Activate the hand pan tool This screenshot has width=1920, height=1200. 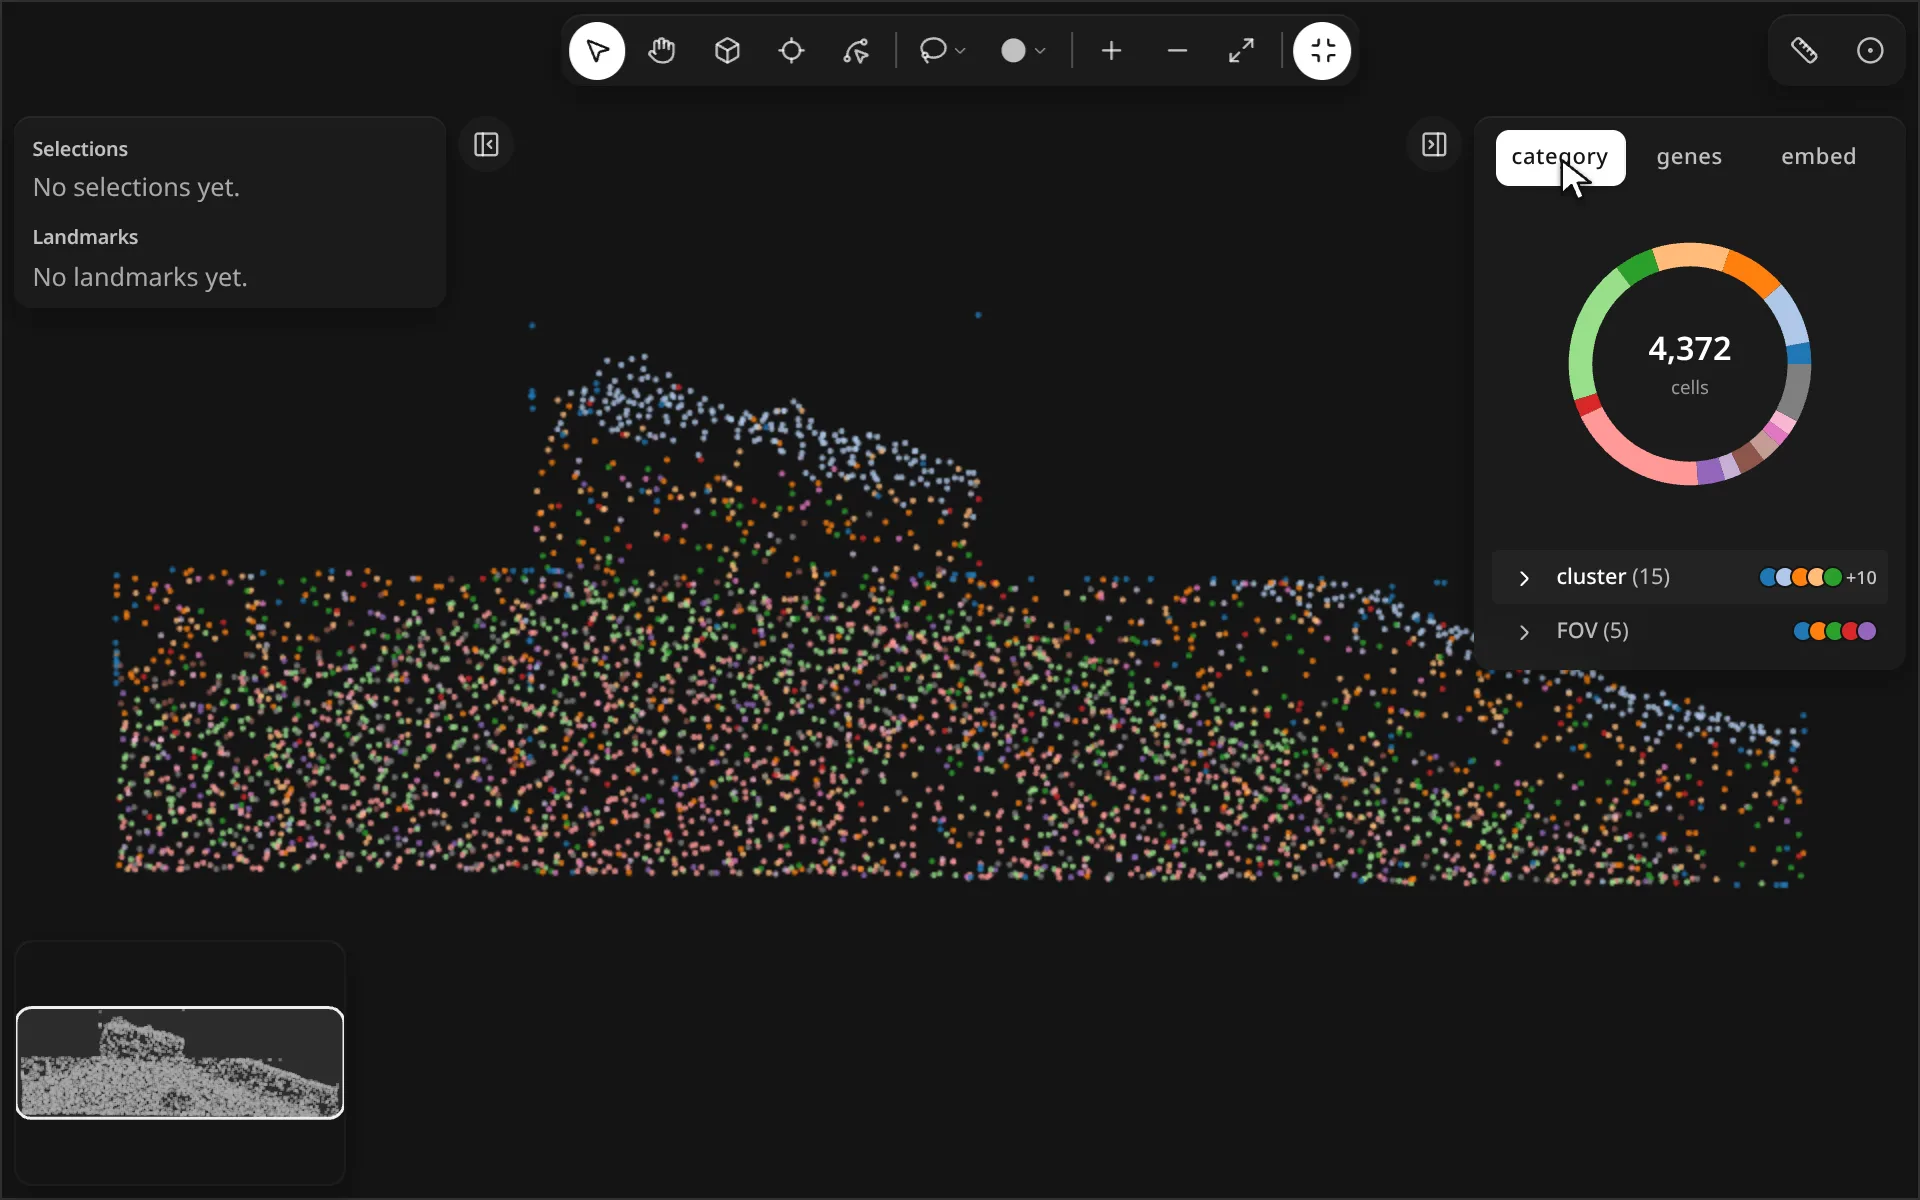click(662, 51)
